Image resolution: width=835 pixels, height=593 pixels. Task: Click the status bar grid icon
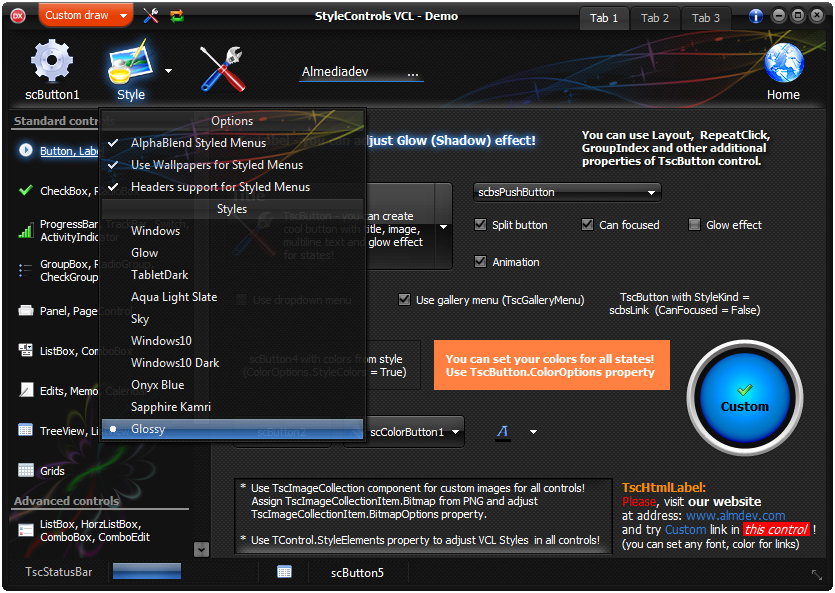(x=284, y=572)
